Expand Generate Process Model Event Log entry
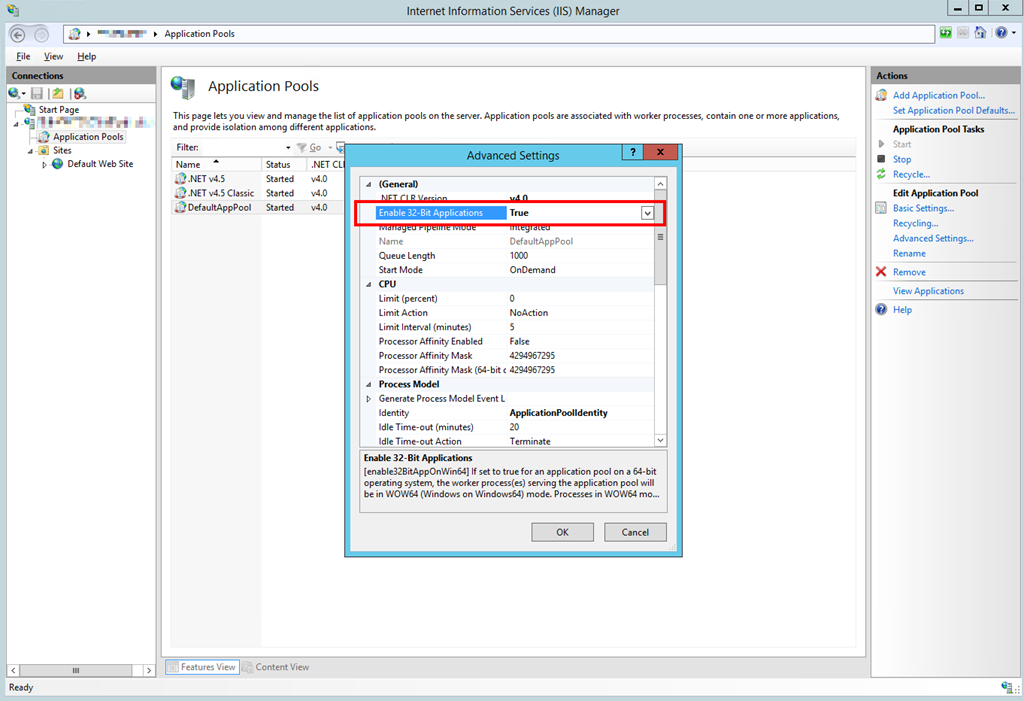 (x=368, y=399)
